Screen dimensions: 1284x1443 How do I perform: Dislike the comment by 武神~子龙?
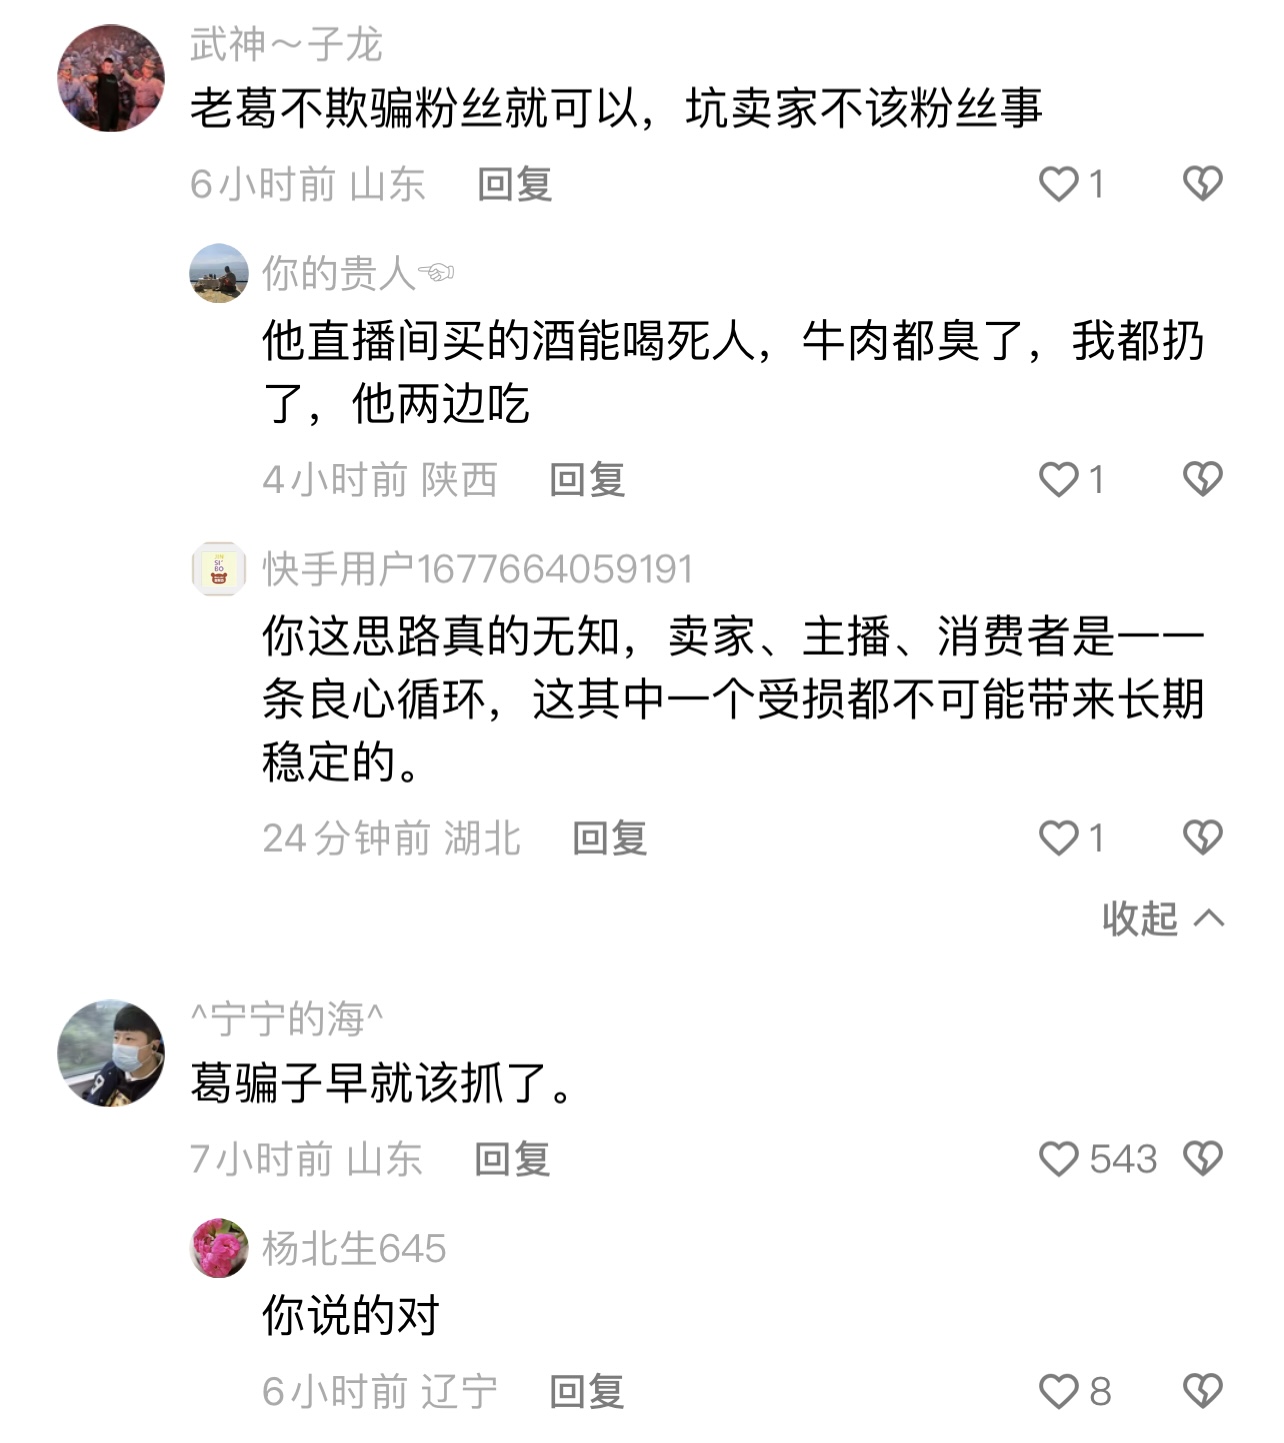(1202, 184)
